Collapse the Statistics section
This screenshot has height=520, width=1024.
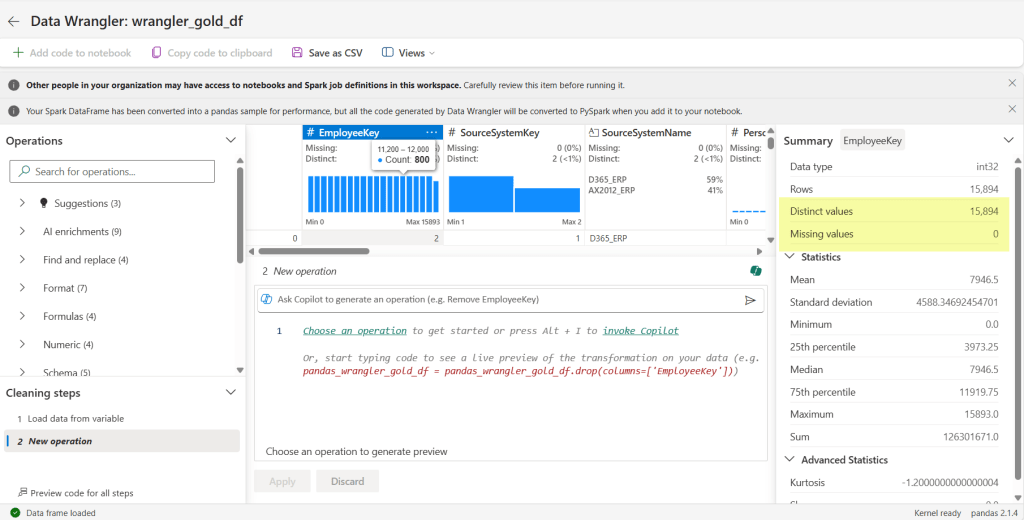[x=790, y=257]
